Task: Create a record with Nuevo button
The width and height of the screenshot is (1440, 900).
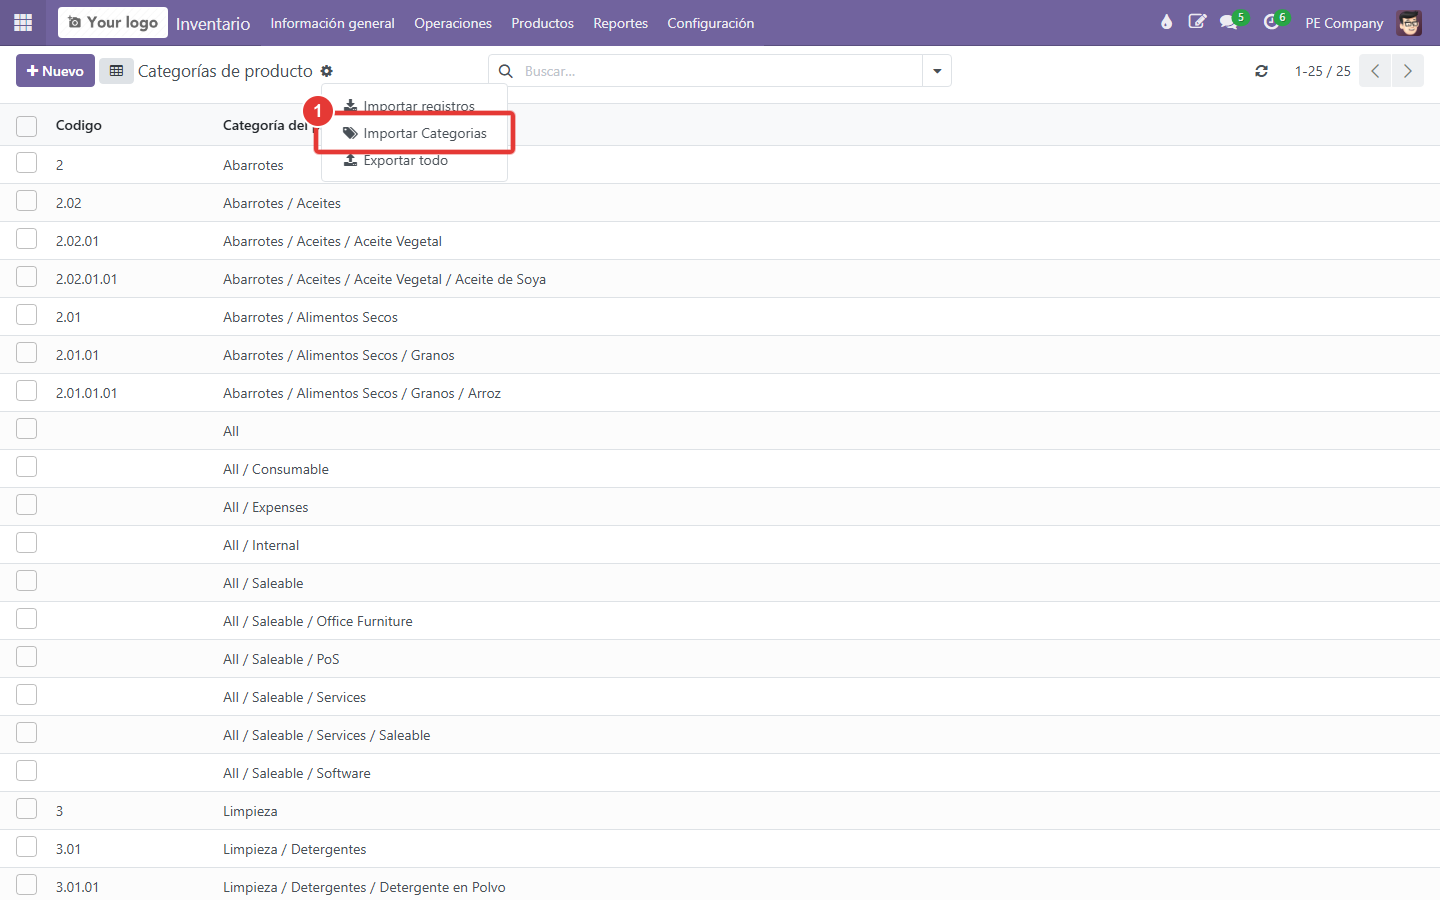Action: [x=55, y=71]
